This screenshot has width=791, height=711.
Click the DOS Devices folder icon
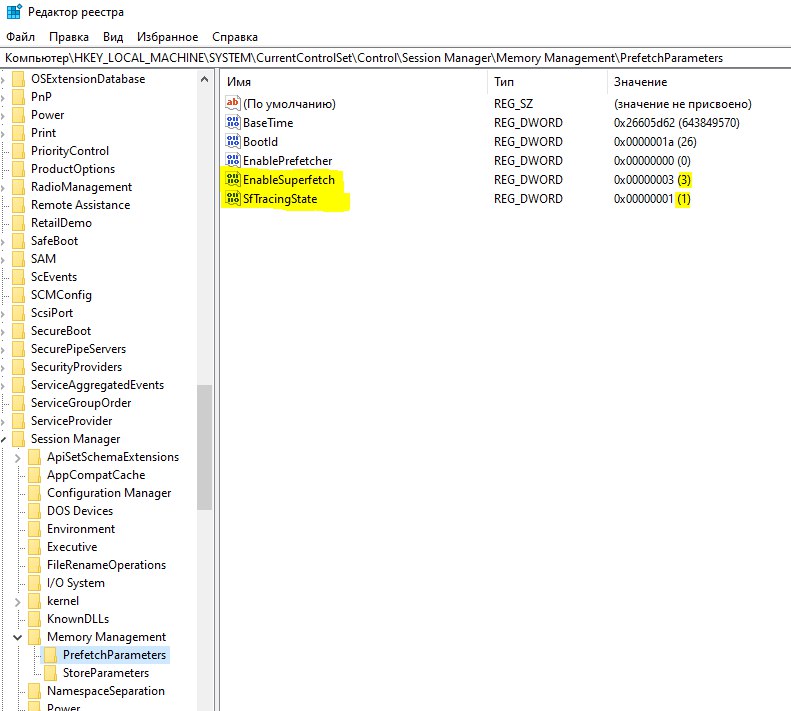pyautogui.click(x=35, y=511)
